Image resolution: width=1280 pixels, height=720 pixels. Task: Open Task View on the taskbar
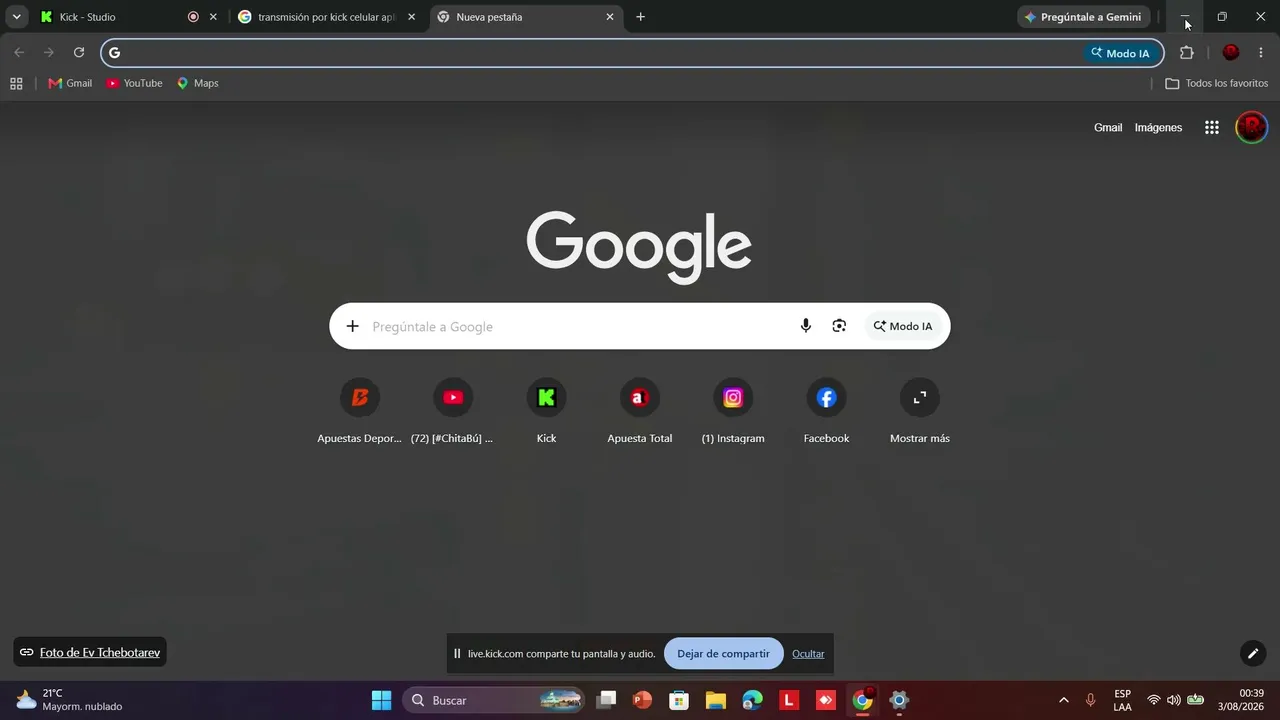pos(606,700)
